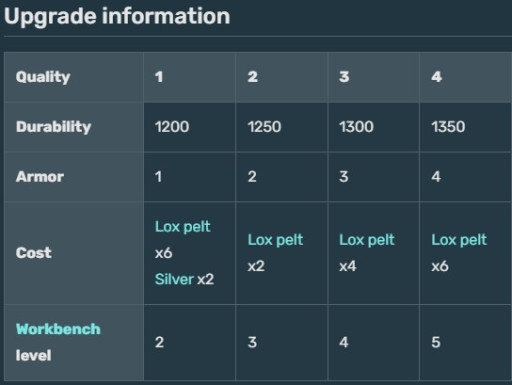The image size is (512, 385).
Task: Click durability value 1250
Action: 264,127
